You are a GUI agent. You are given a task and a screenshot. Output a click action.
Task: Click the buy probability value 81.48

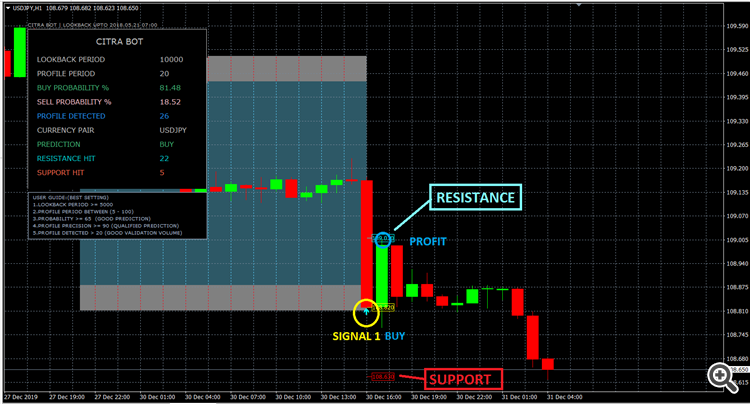point(170,88)
